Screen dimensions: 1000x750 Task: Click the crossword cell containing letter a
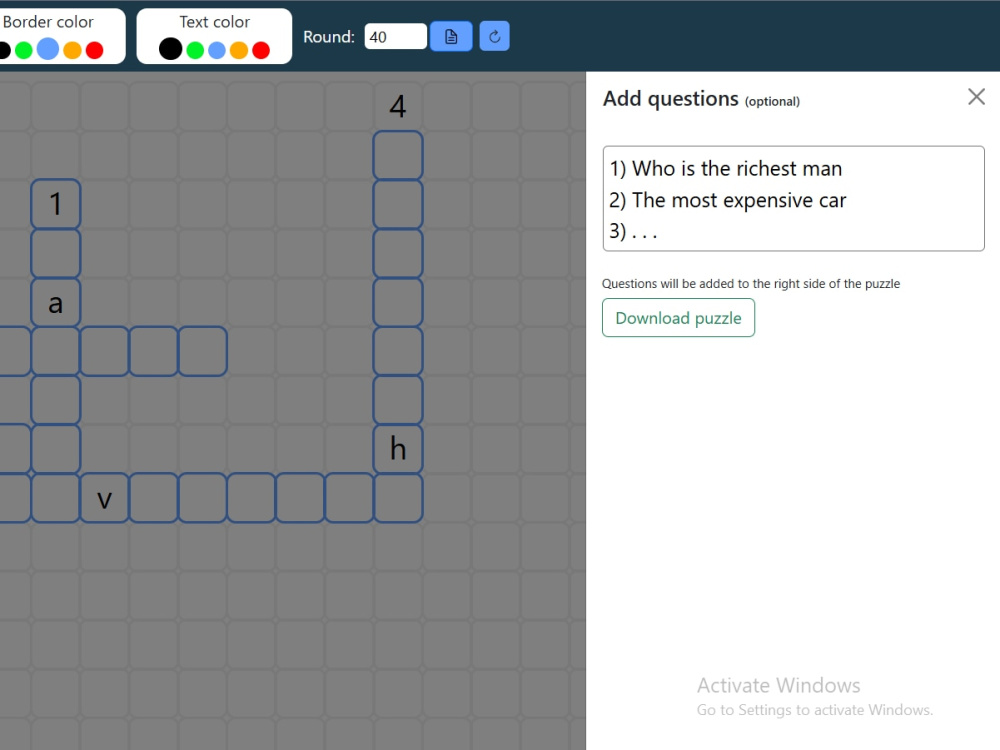55,302
